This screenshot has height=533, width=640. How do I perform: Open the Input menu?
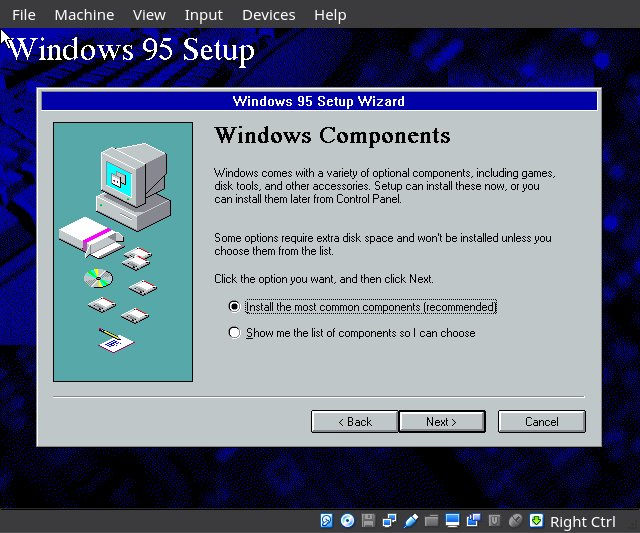[x=203, y=15]
